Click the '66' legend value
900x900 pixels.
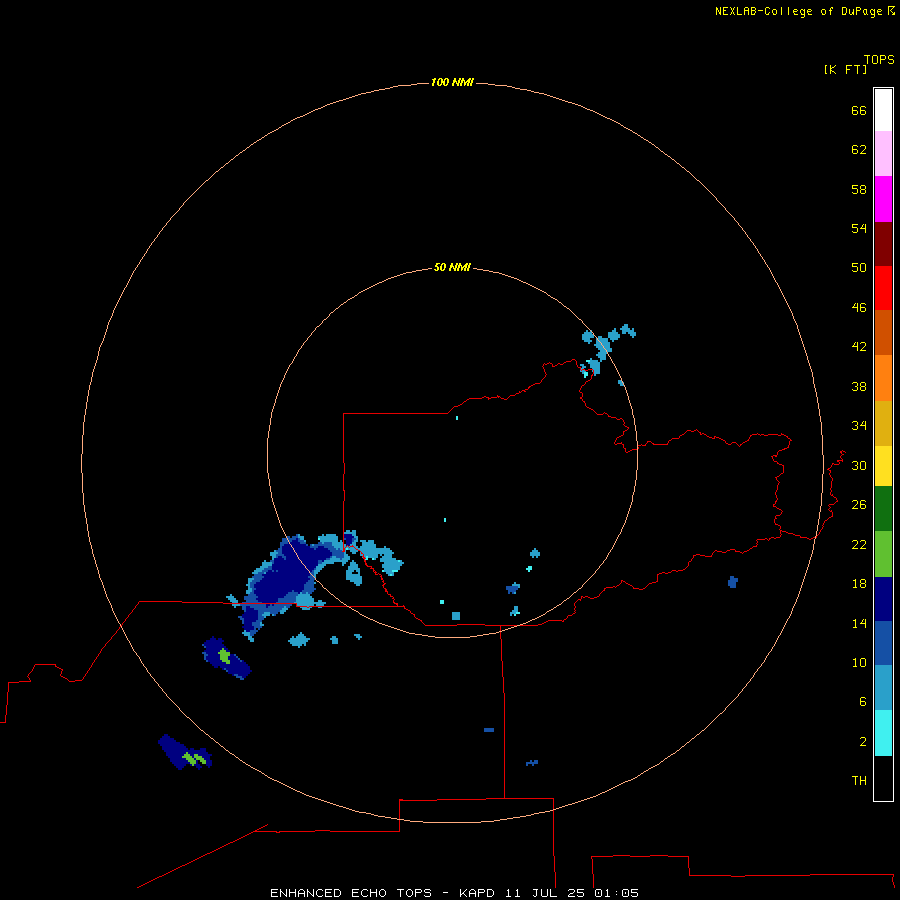tap(859, 110)
